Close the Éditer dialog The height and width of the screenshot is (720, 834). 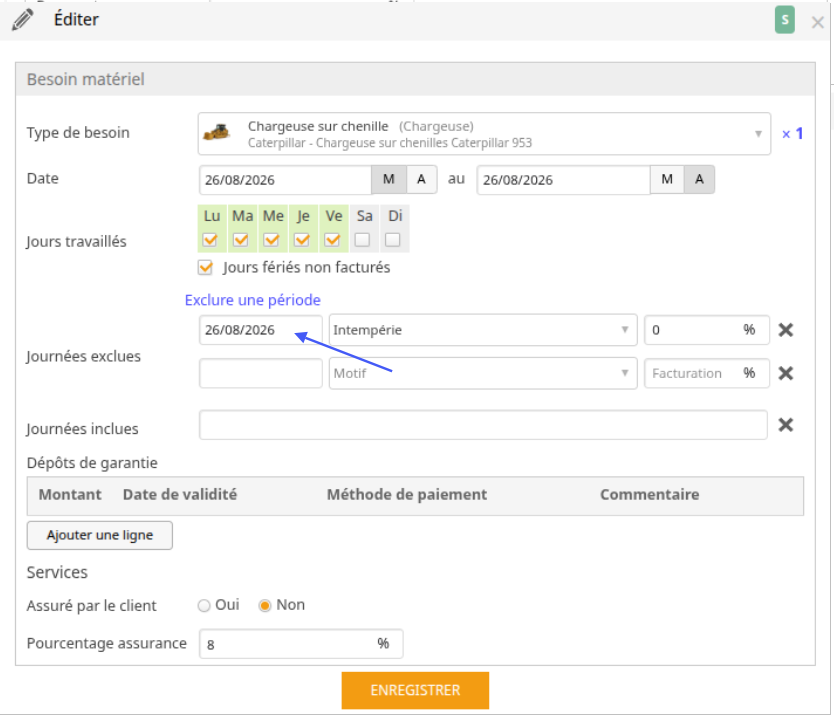coord(818,22)
